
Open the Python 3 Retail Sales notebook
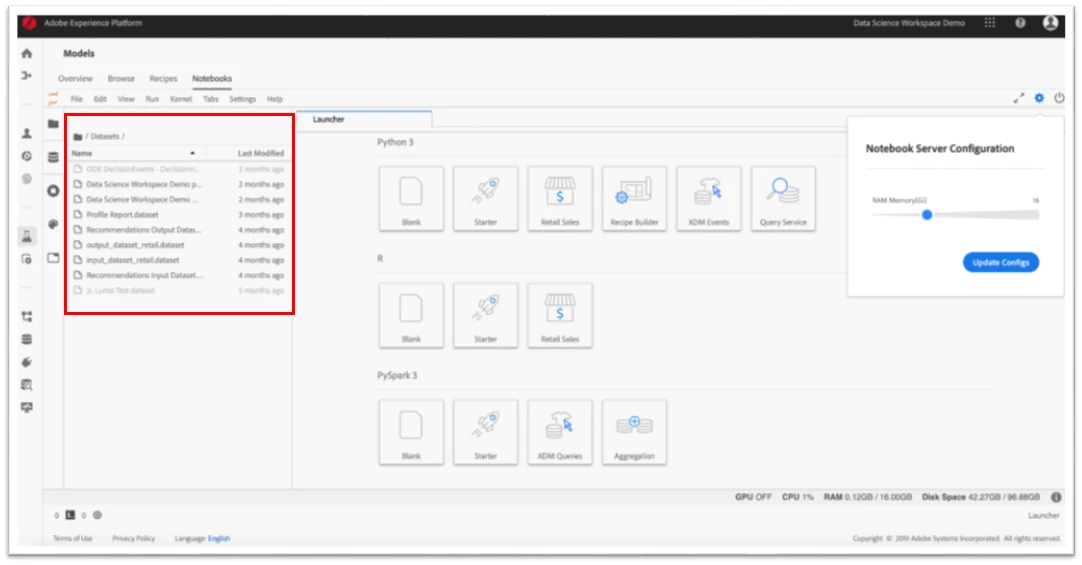pyautogui.click(x=560, y=199)
